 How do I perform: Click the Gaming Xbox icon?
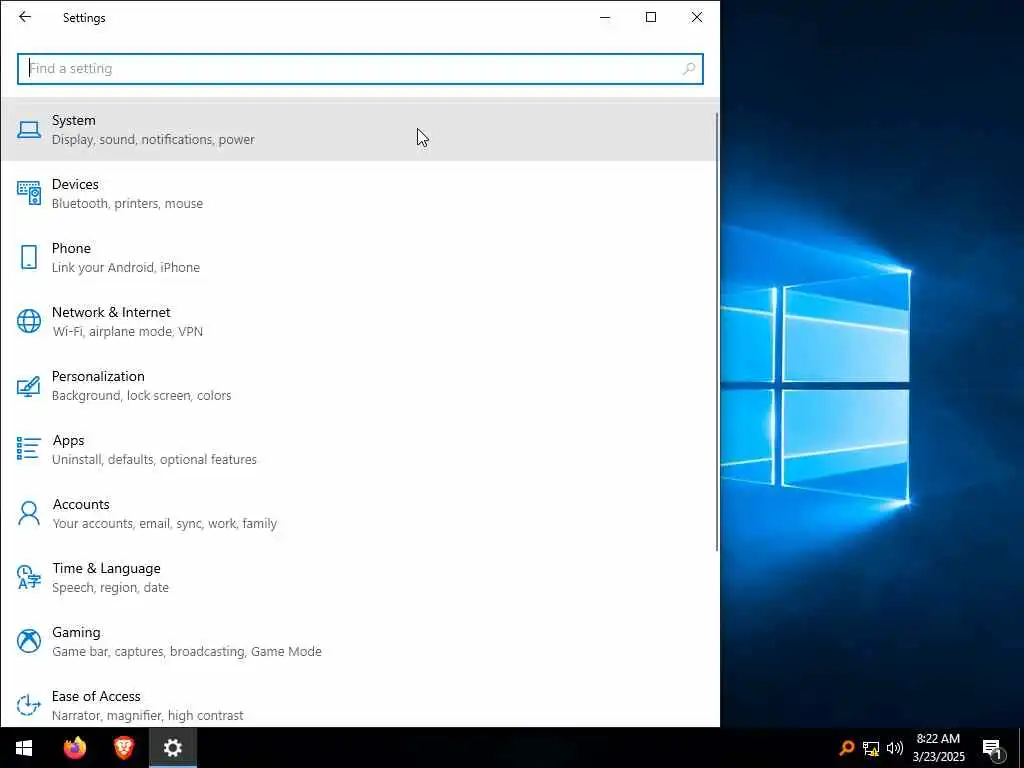point(29,641)
